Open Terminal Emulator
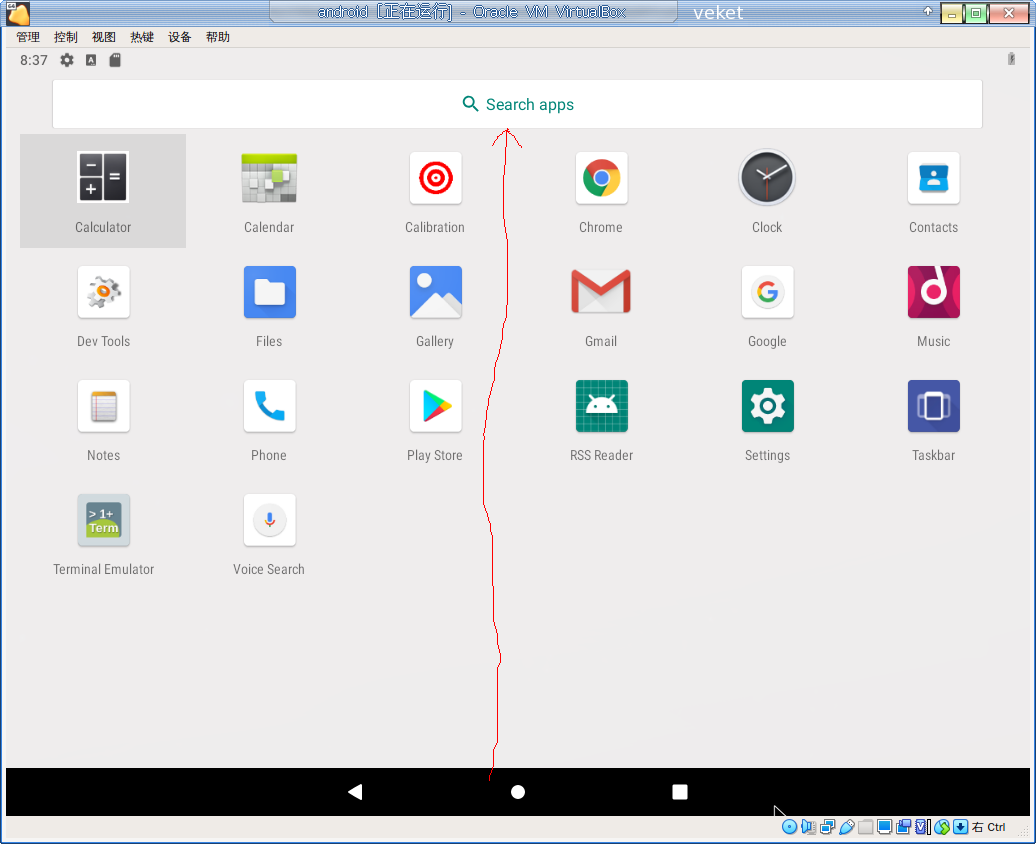Screen dimensions: 1036x844 point(103,533)
